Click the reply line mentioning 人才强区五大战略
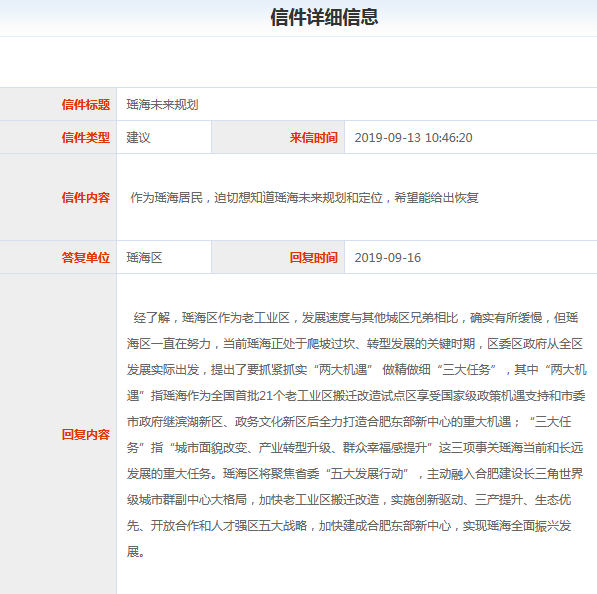 [x=349, y=525]
